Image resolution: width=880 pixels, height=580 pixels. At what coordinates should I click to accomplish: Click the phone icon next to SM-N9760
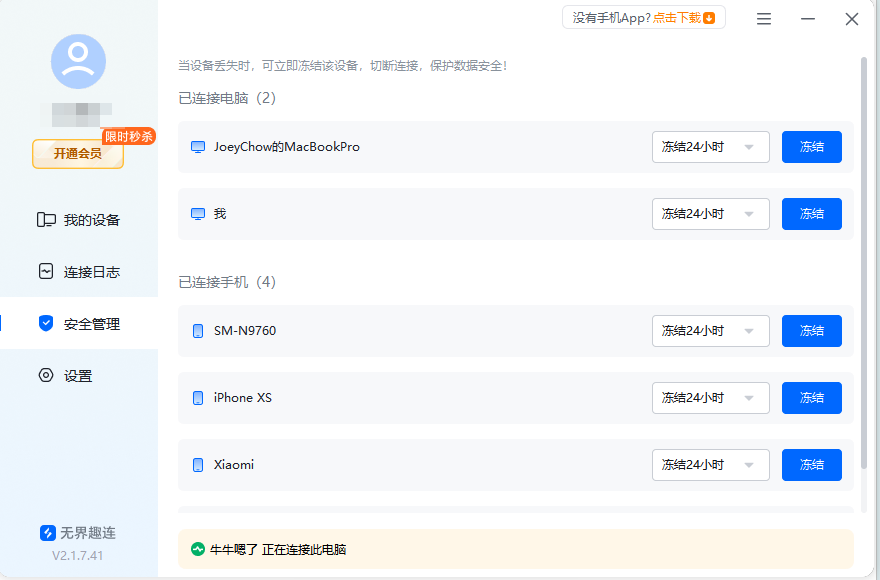[x=197, y=330]
